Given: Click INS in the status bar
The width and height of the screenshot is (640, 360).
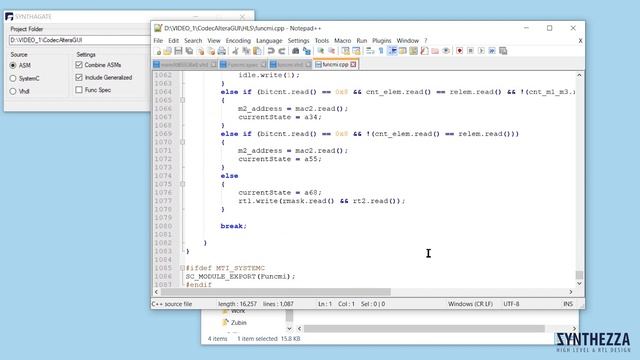Looking at the screenshot, I should pyautogui.click(x=568, y=304).
